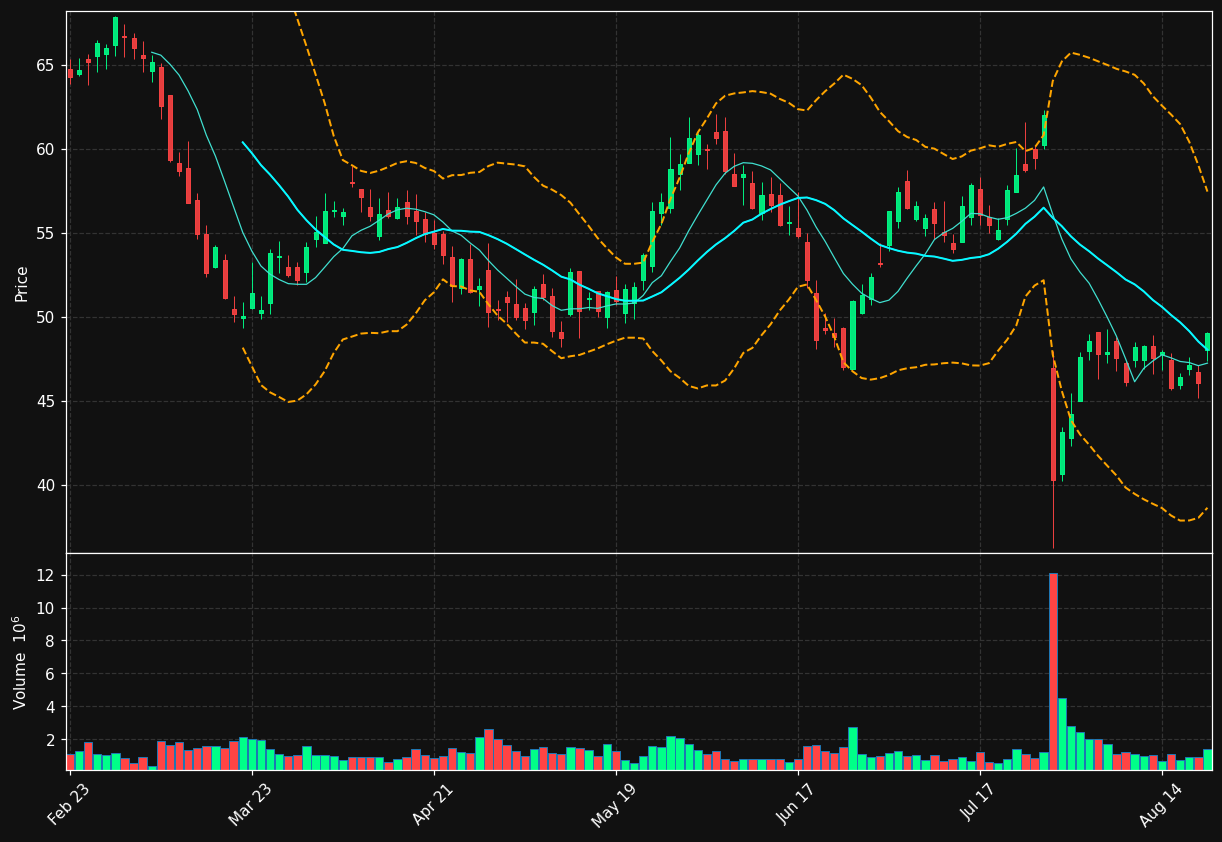Viewport: 1222px width, 842px height.
Task: Click the Jul 17 date label
Action: pos(977,805)
